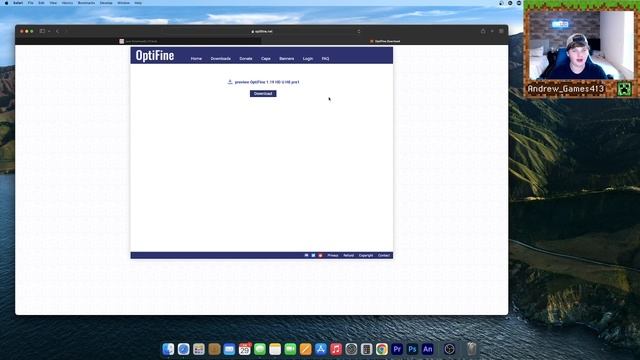Open the Capes page

(266, 58)
